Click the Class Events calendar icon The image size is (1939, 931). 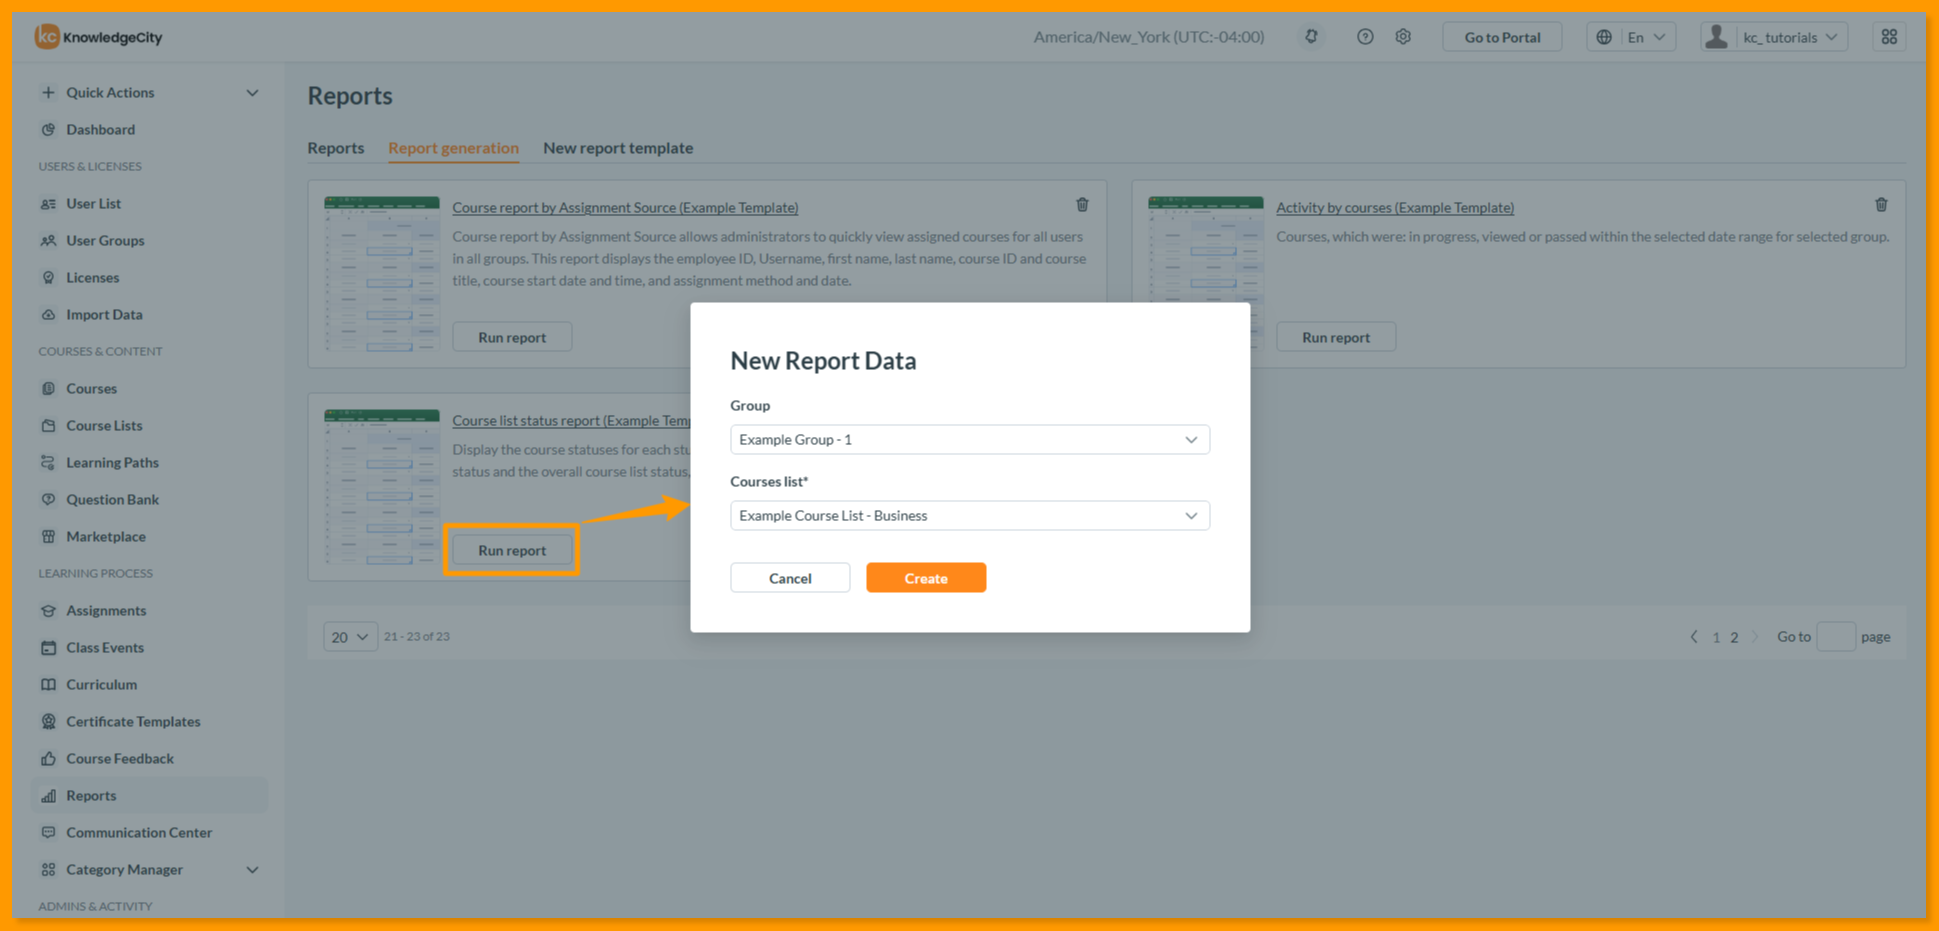click(48, 647)
